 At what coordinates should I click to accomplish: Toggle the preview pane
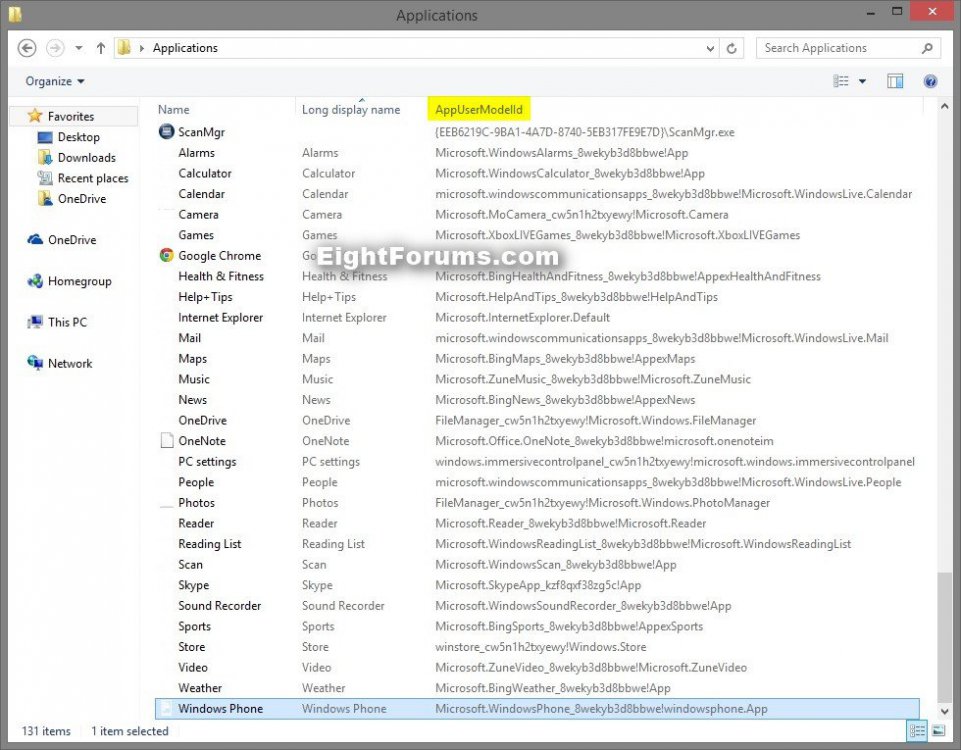895,81
